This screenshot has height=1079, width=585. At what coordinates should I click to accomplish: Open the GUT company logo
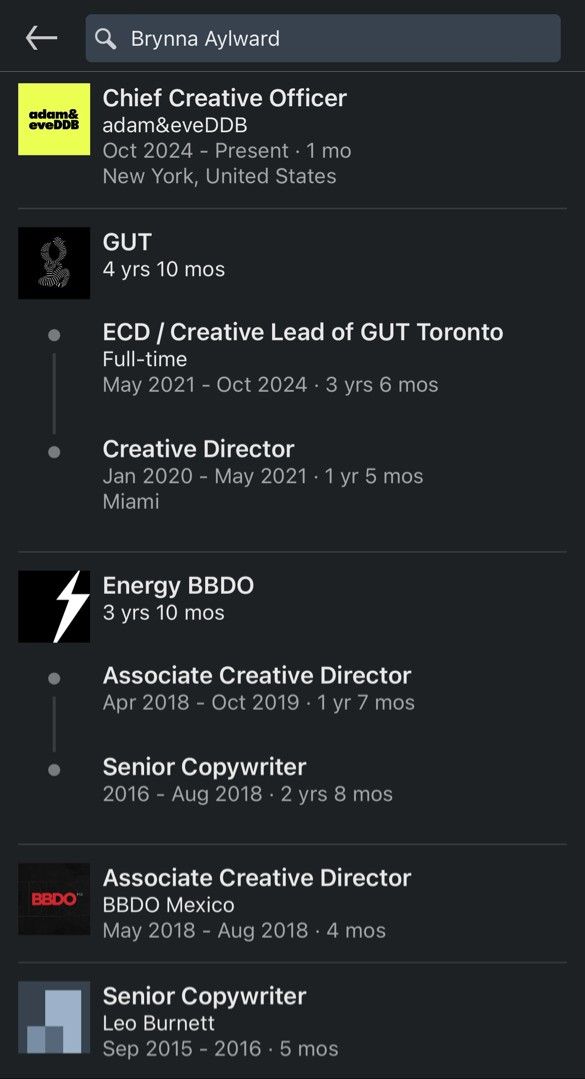coord(54,263)
